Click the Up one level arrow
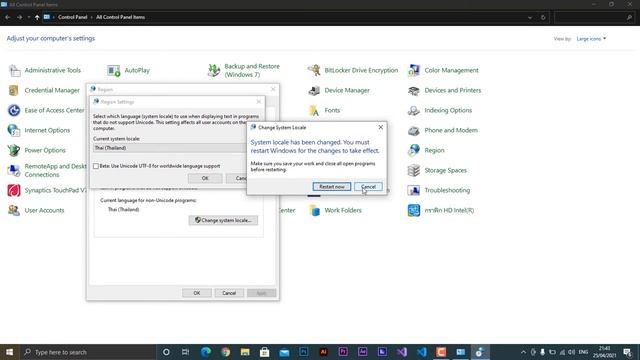640x360 pixels. point(37,17)
